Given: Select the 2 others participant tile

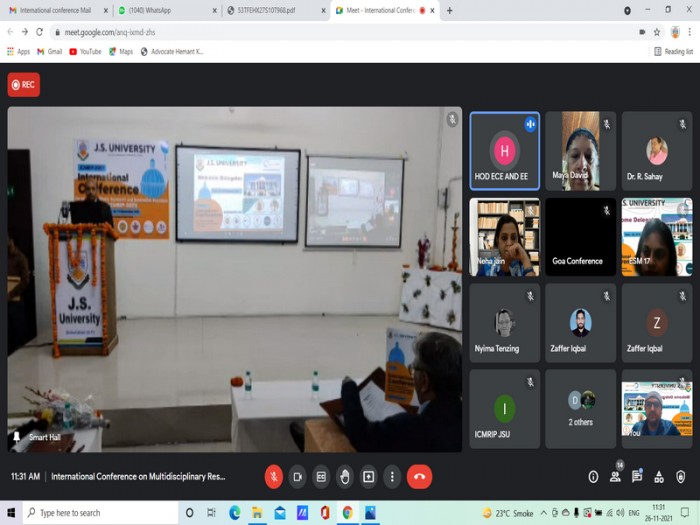Looking at the screenshot, I should (x=580, y=408).
